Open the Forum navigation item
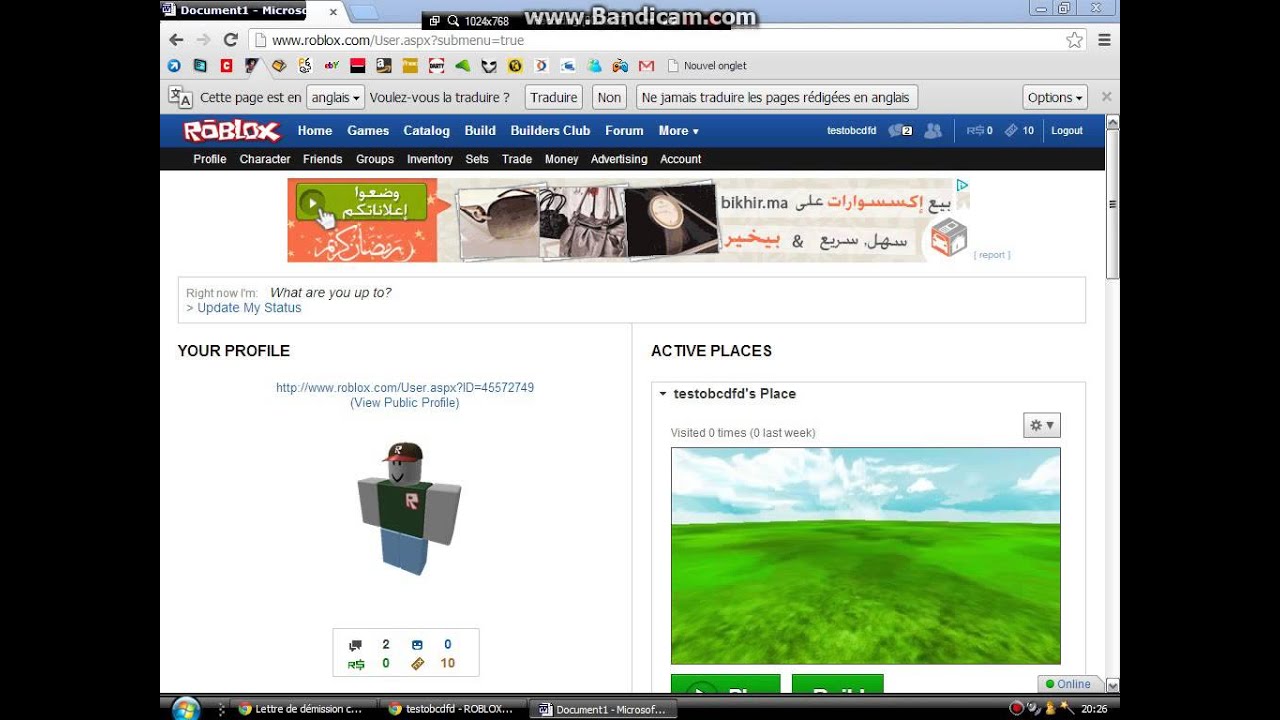This screenshot has width=1280, height=720. point(624,131)
